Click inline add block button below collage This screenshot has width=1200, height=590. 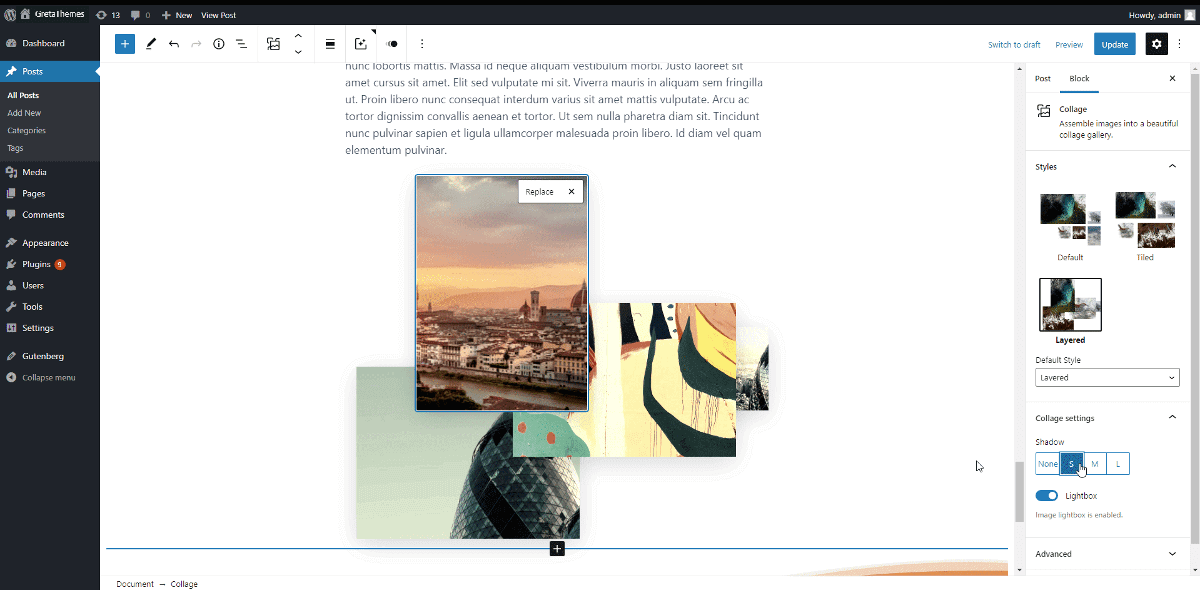click(x=557, y=548)
